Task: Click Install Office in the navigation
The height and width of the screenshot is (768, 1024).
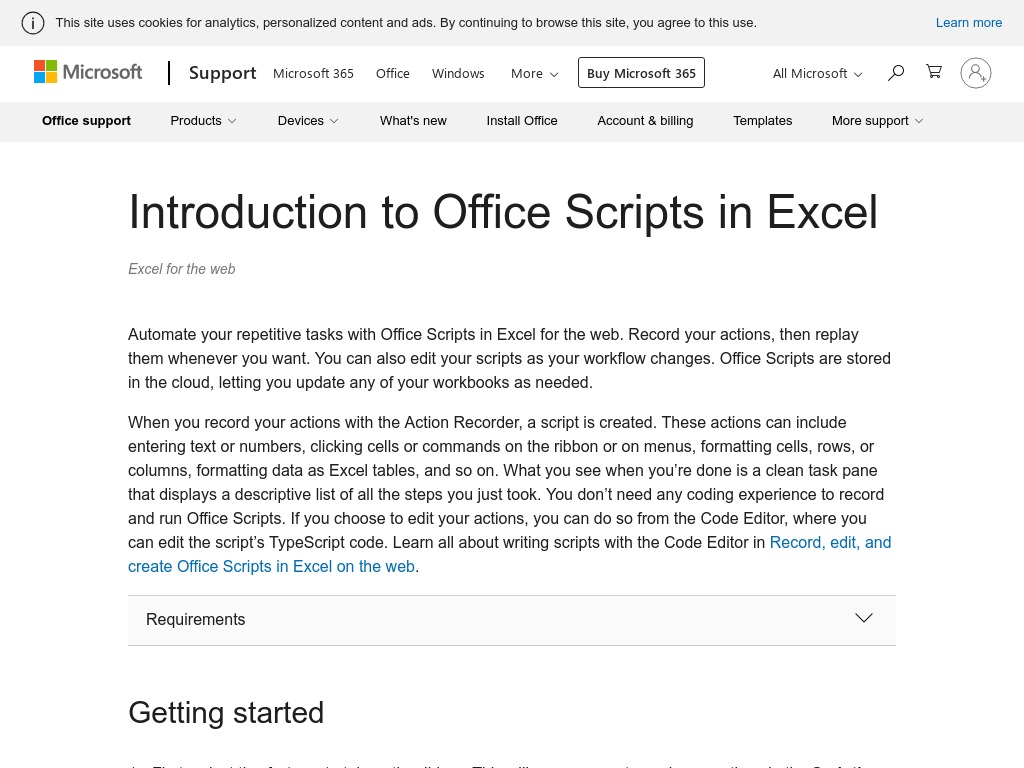Action: 522,121
